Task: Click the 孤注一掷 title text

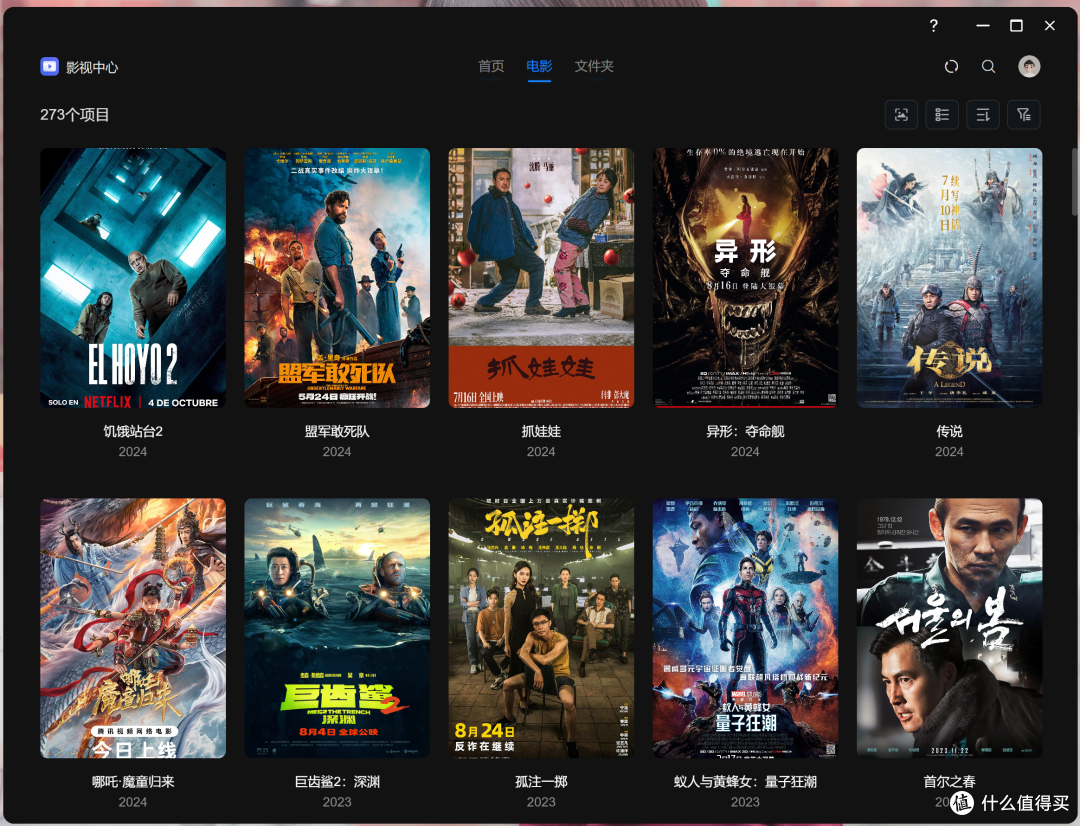Action: pyautogui.click(x=541, y=782)
